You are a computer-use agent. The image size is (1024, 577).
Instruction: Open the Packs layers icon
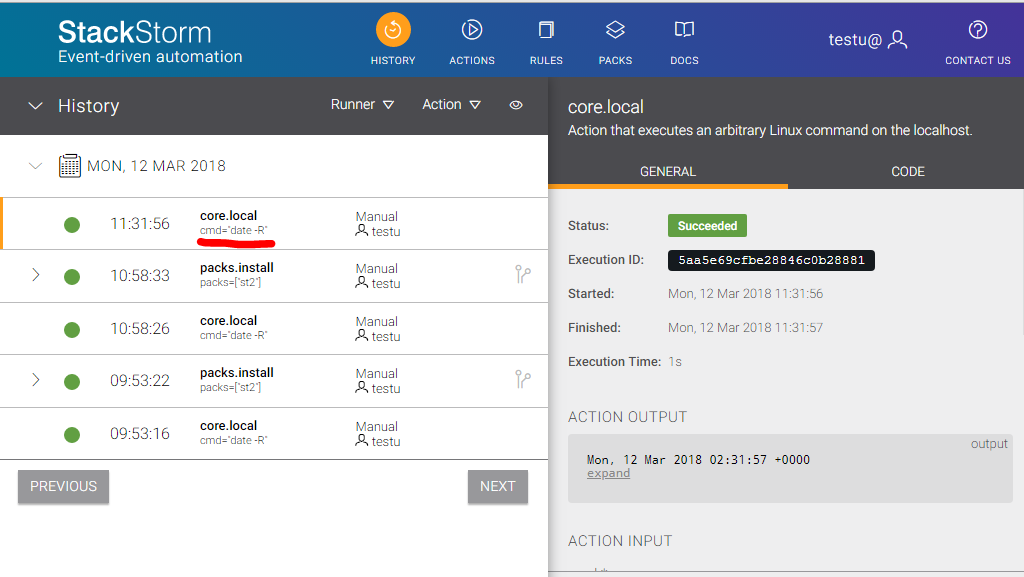tap(615, 29)
